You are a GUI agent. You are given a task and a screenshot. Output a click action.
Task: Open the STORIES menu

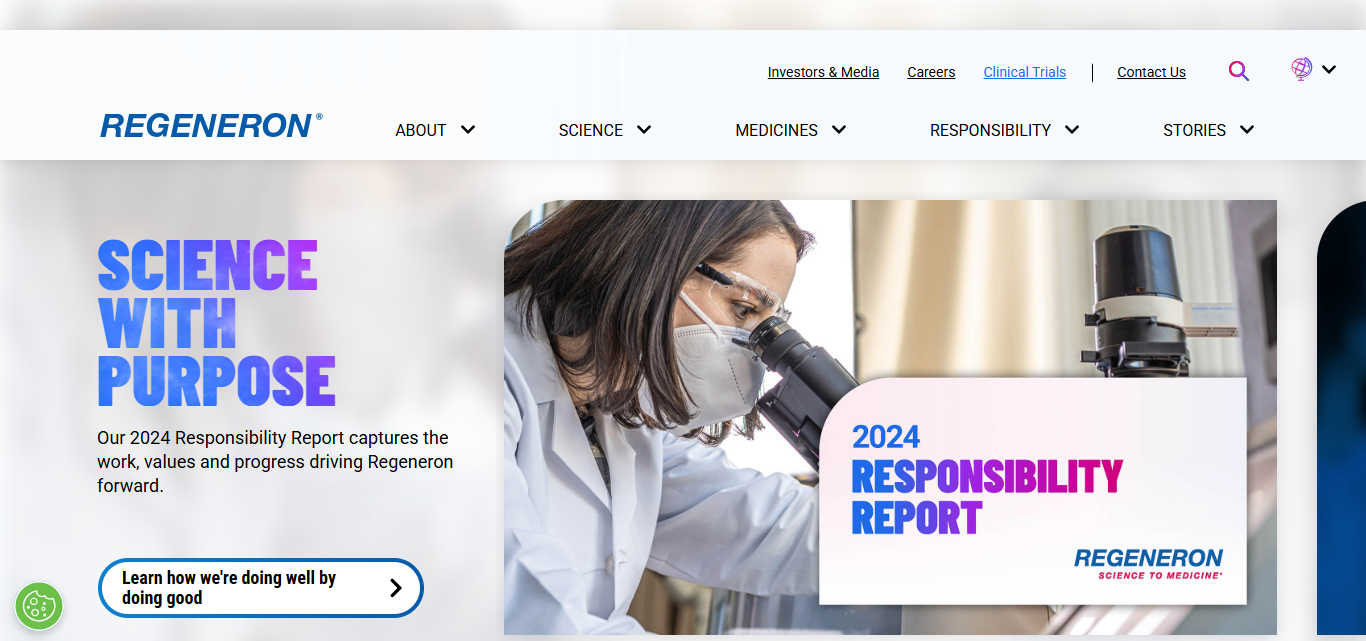click(x=1194, y=130)
